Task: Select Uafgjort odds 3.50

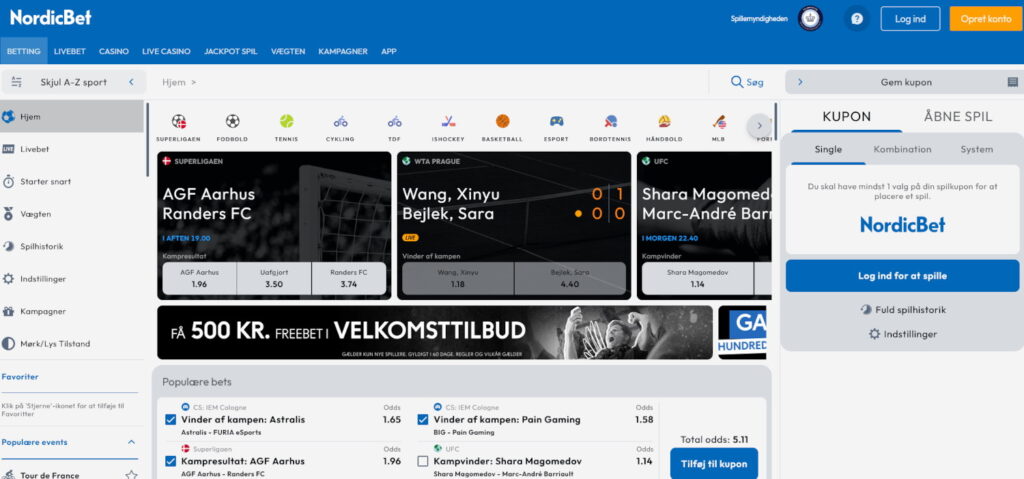Action: tap(274, 278)
